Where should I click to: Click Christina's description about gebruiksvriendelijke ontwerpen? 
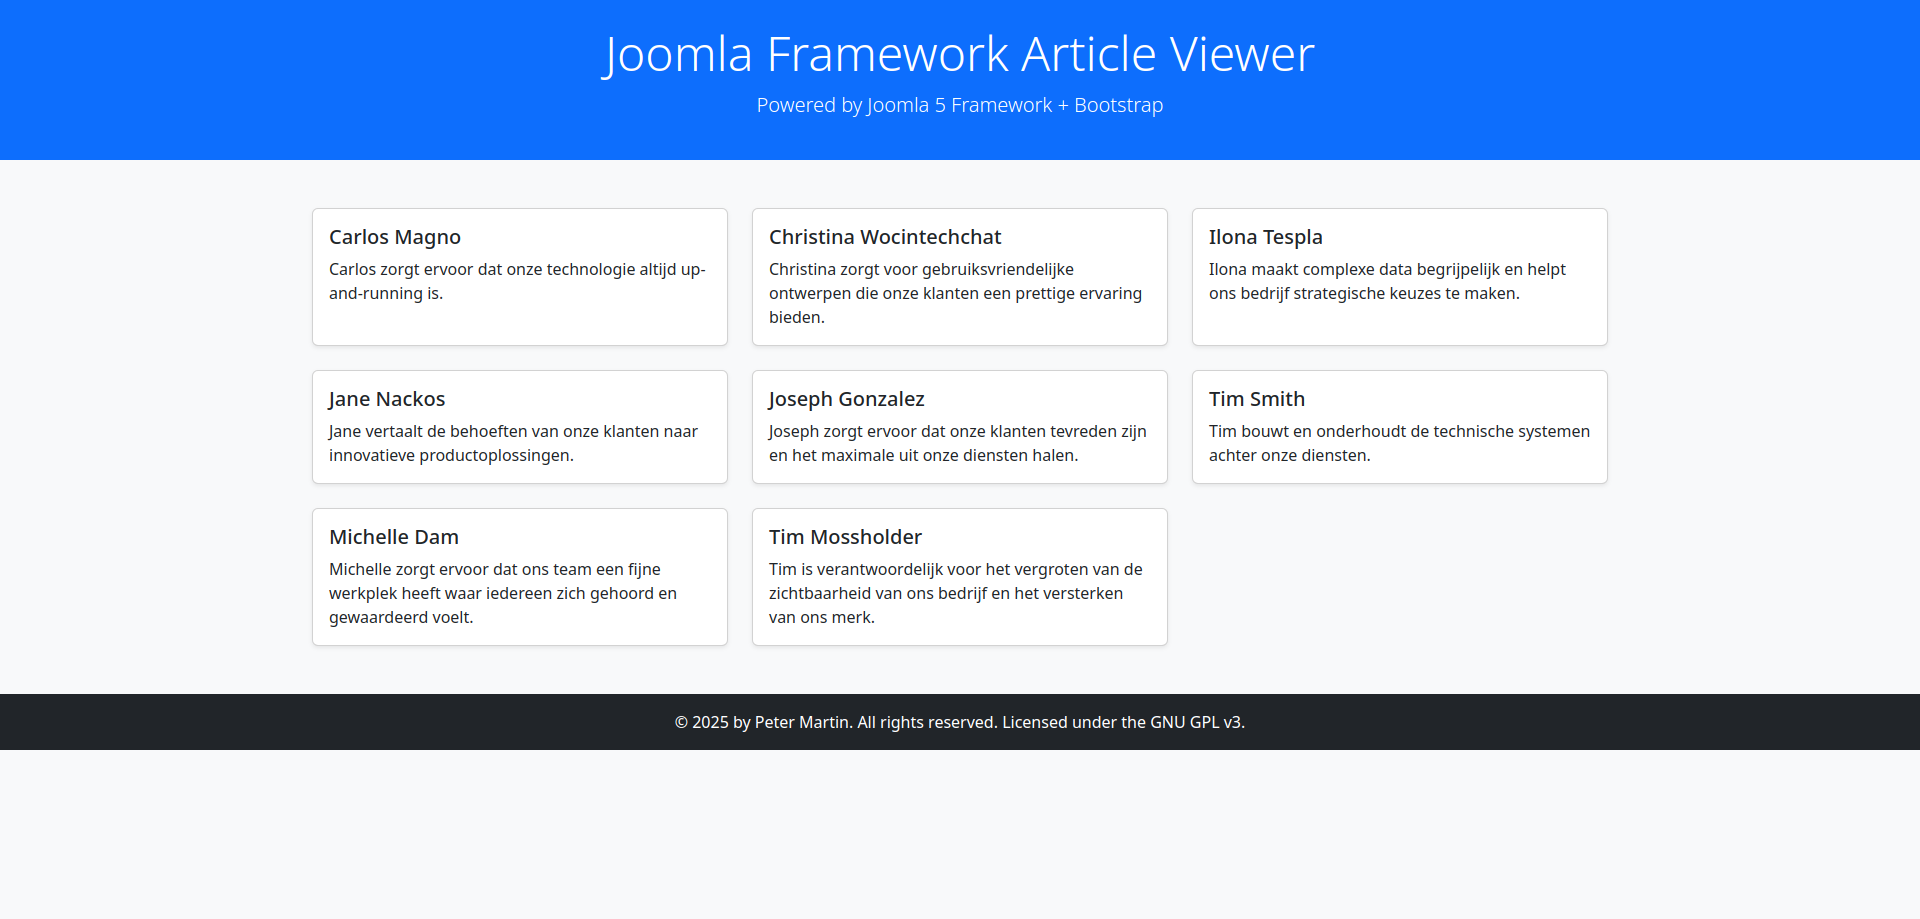[x=955, y=293]
